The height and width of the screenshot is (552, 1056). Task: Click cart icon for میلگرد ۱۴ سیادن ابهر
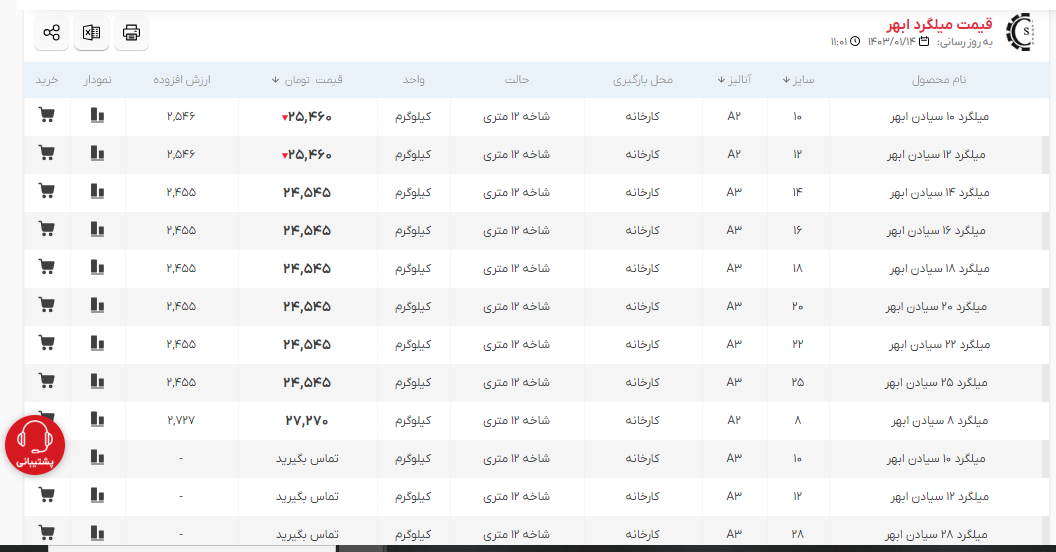(46, 192)
